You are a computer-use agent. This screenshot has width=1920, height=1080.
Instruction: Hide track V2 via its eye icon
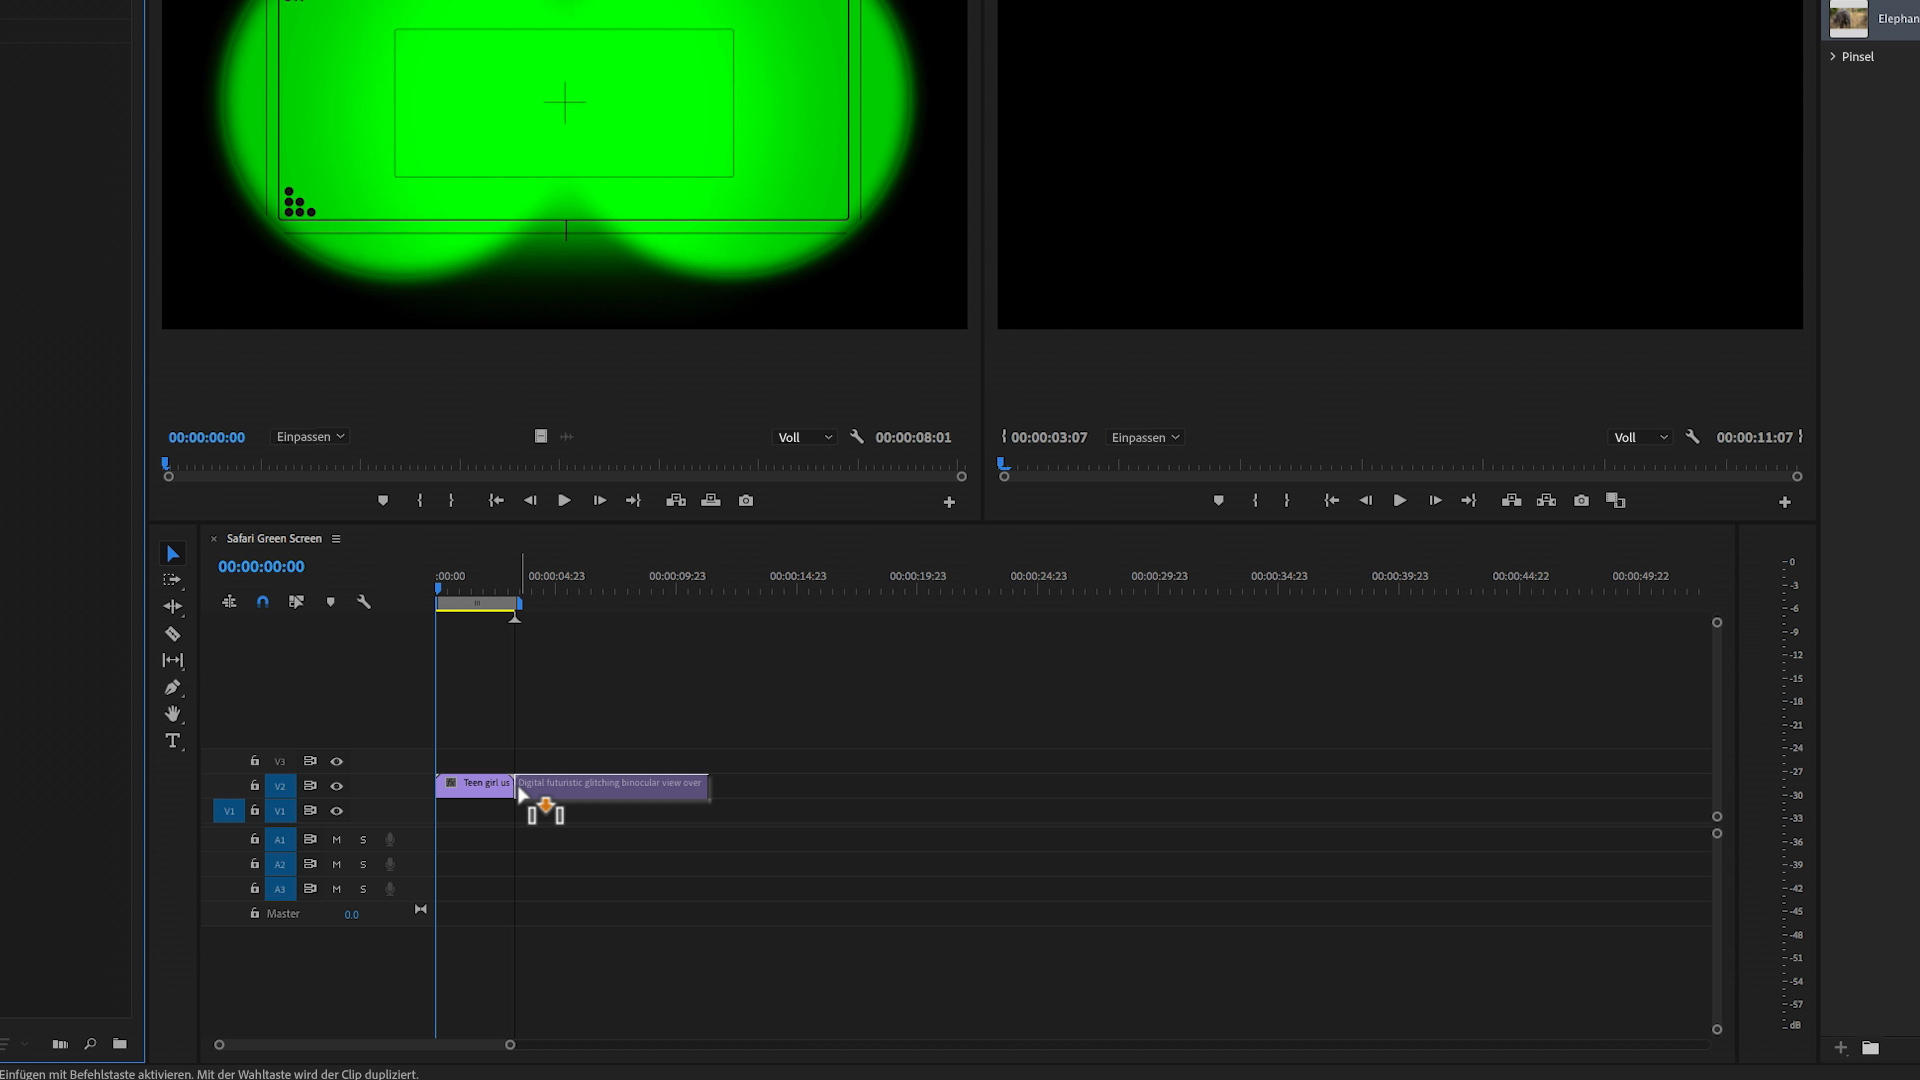click(337, 786)
